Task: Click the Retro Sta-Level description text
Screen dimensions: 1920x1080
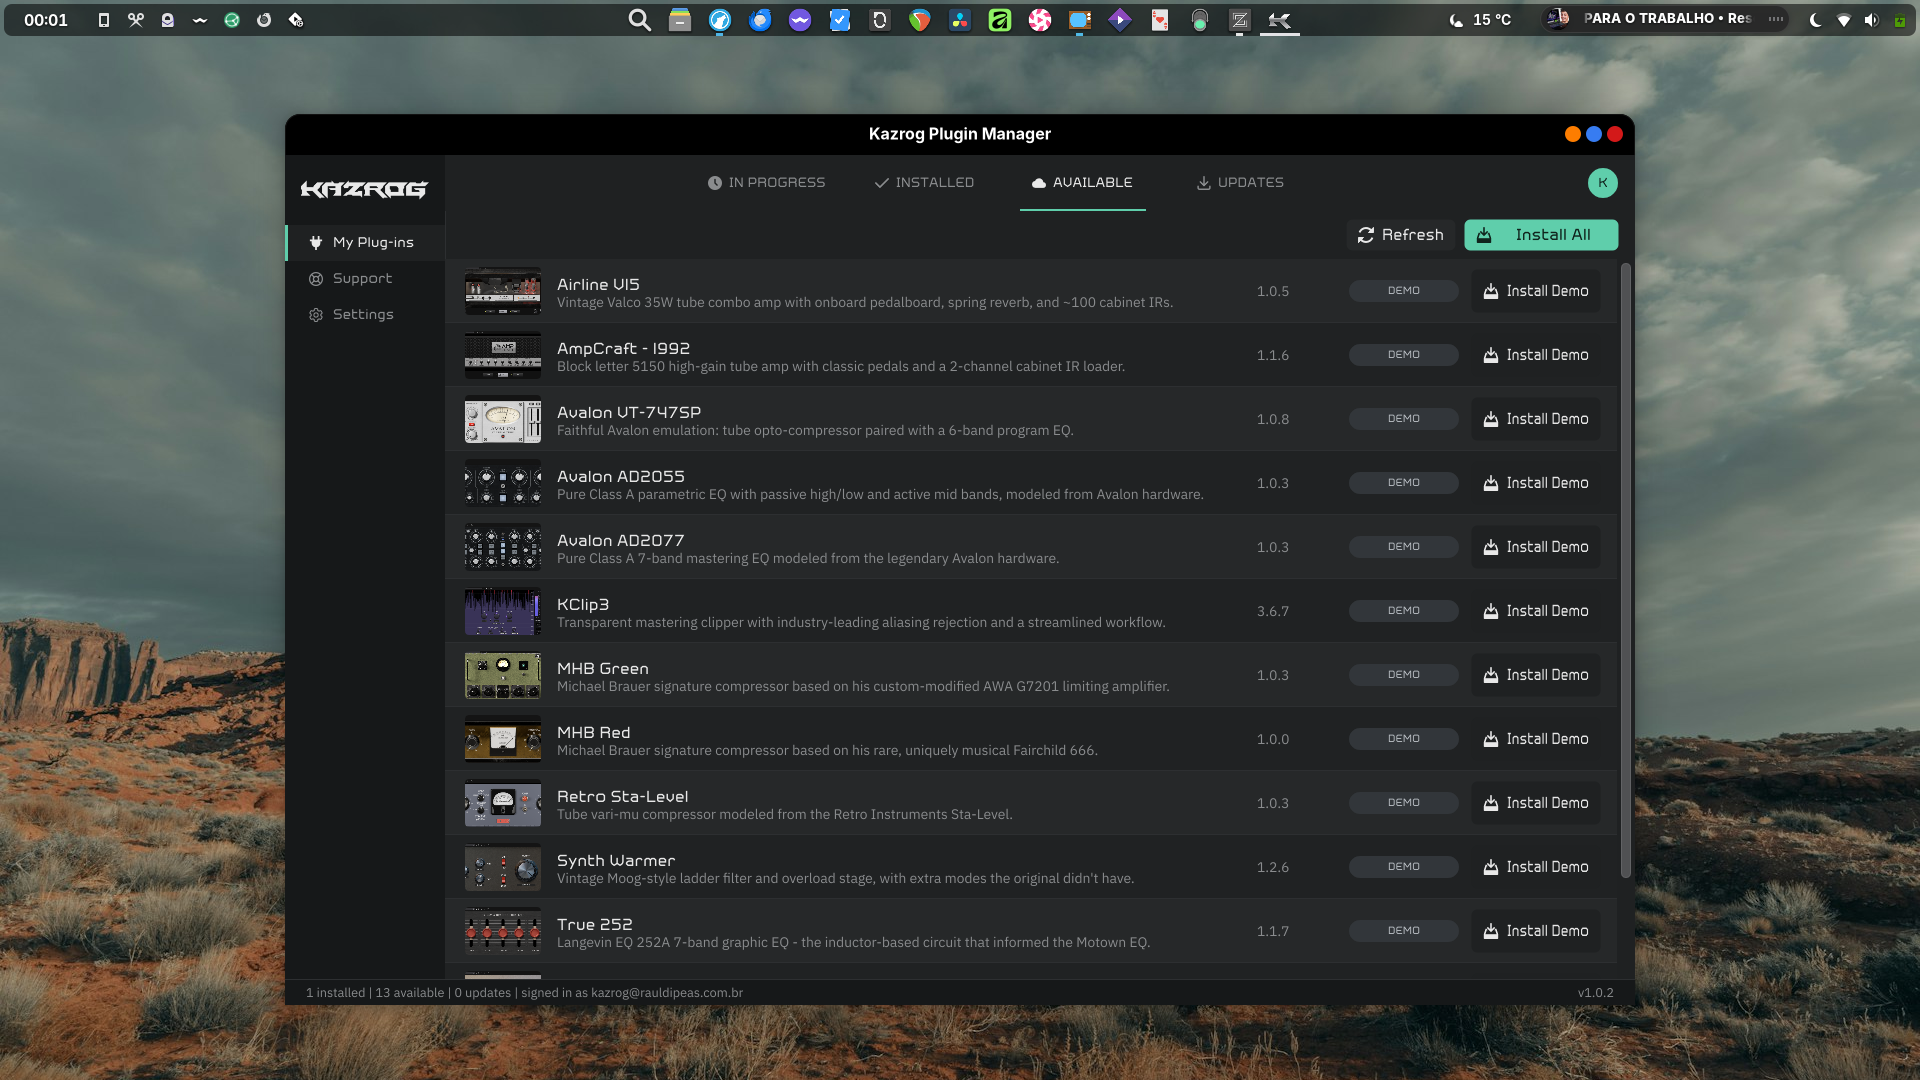Action: (x=785, y=815)
